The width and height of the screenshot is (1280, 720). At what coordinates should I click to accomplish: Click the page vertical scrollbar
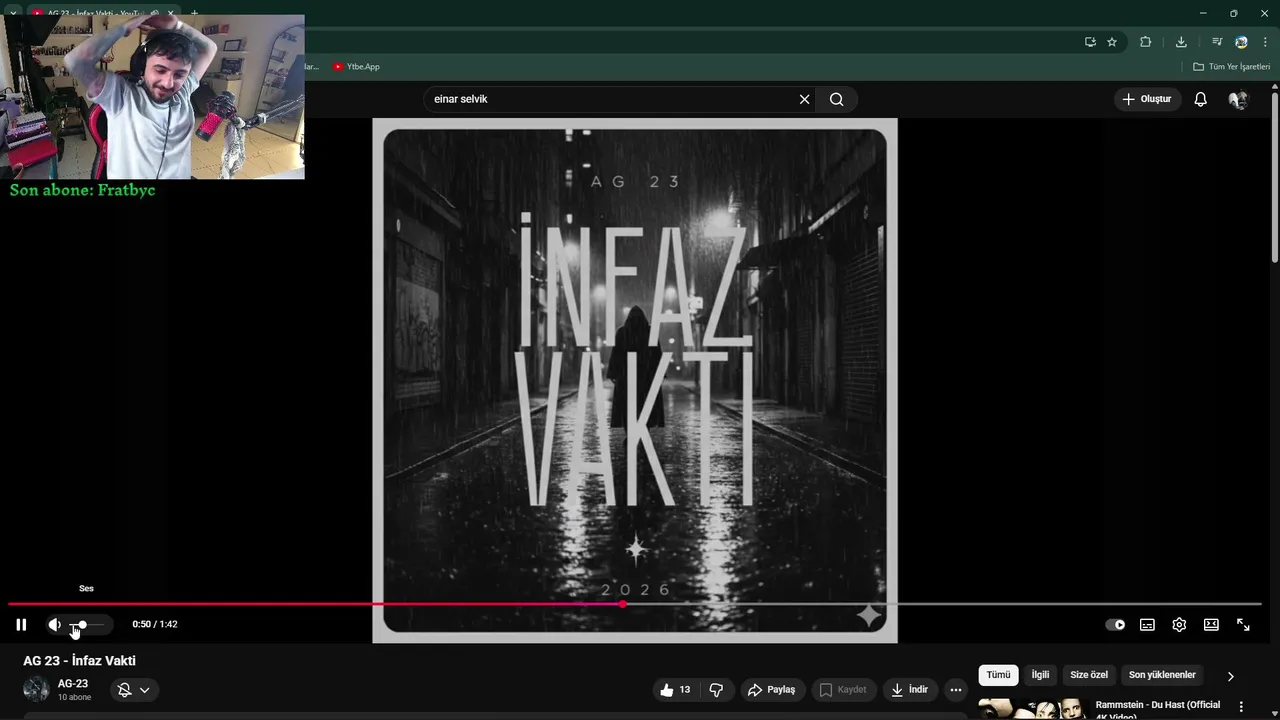1275,180
